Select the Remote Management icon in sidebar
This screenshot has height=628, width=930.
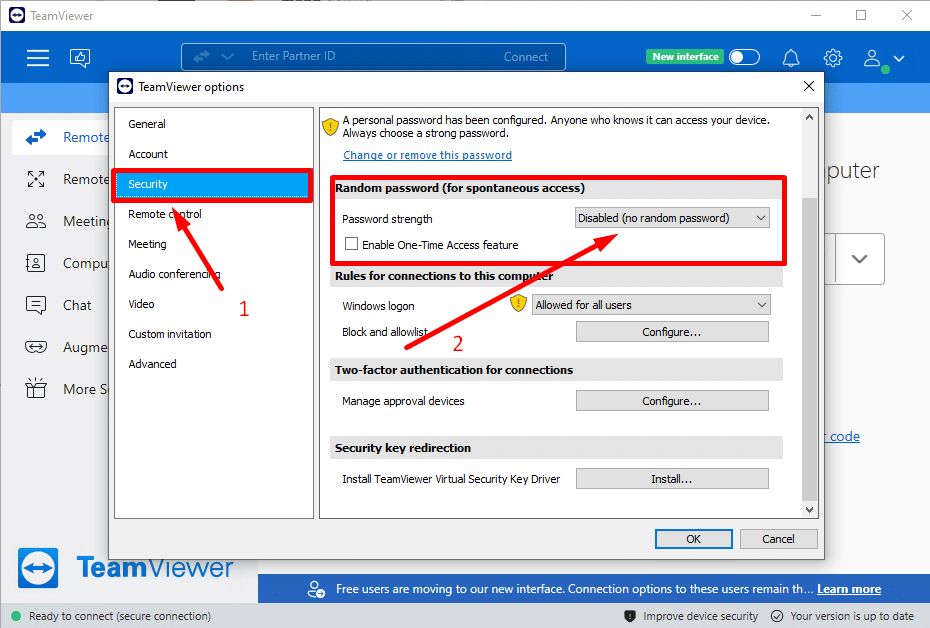[x=36, y=179]
